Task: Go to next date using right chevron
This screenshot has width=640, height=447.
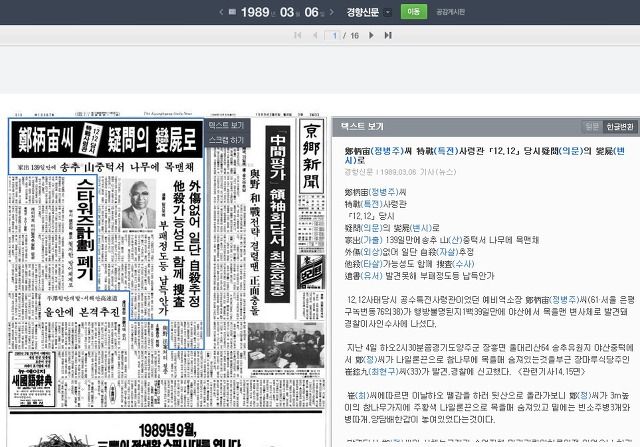Action: 332,12
